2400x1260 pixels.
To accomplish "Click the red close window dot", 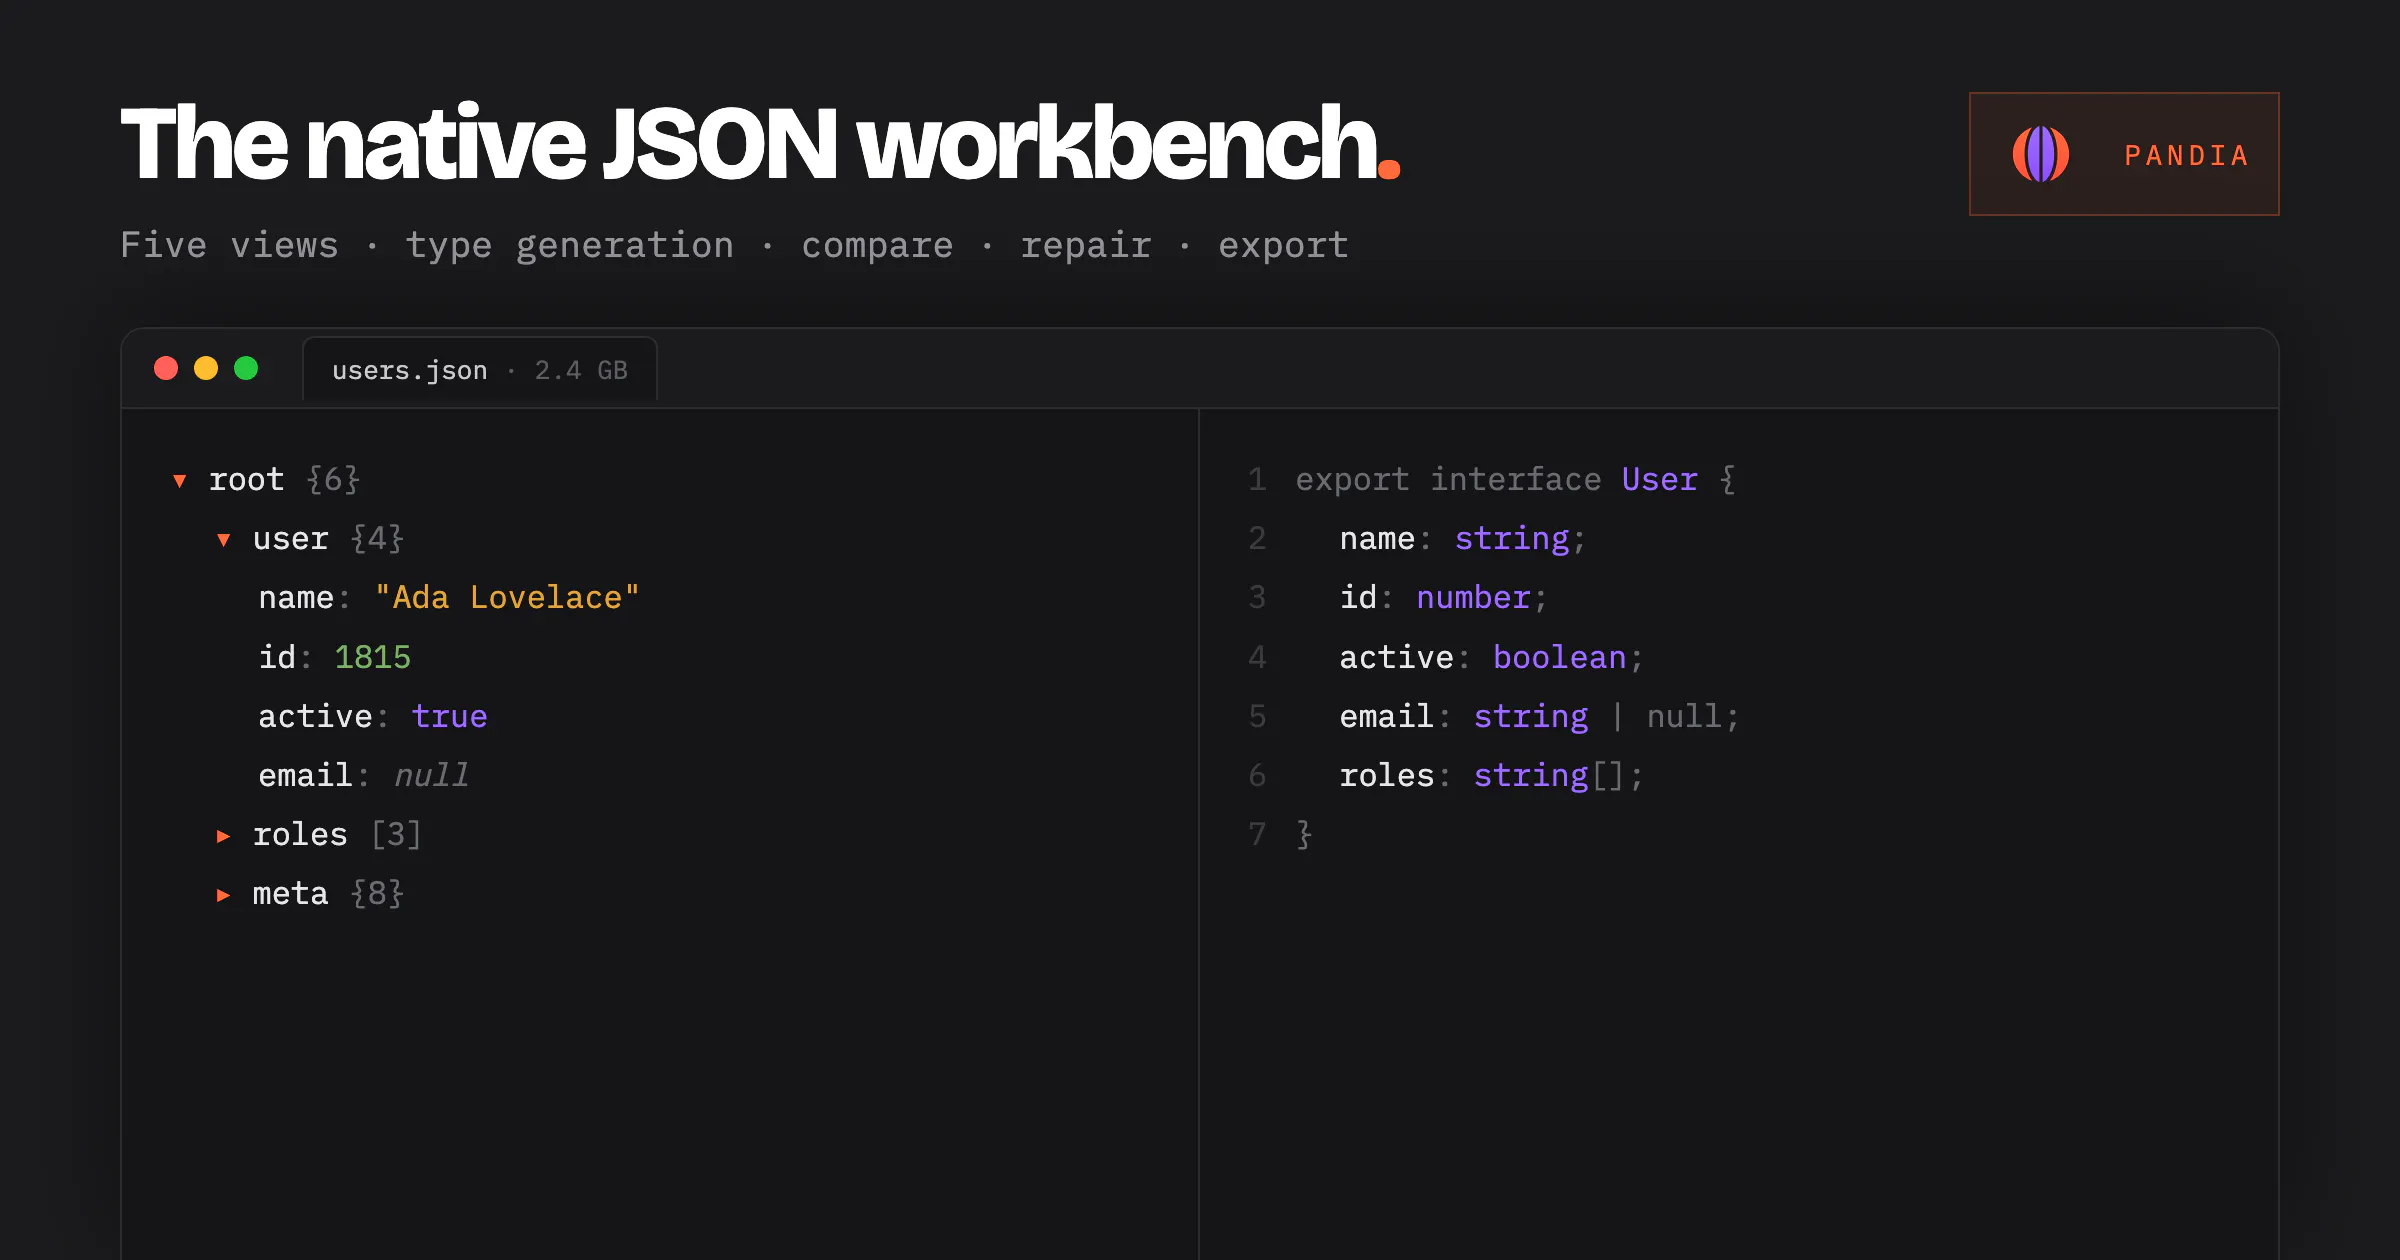I will tap(166, 369).
